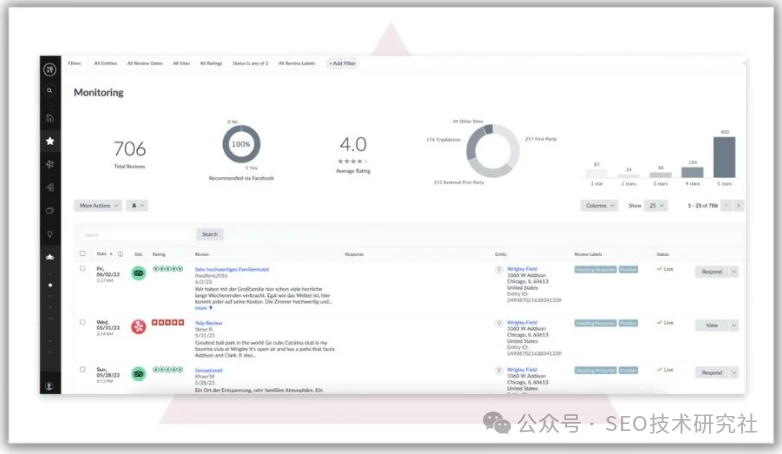Click the next page arrow in pagination
The width and height of the screenshot is (782, 454).
tap(738, 205)
